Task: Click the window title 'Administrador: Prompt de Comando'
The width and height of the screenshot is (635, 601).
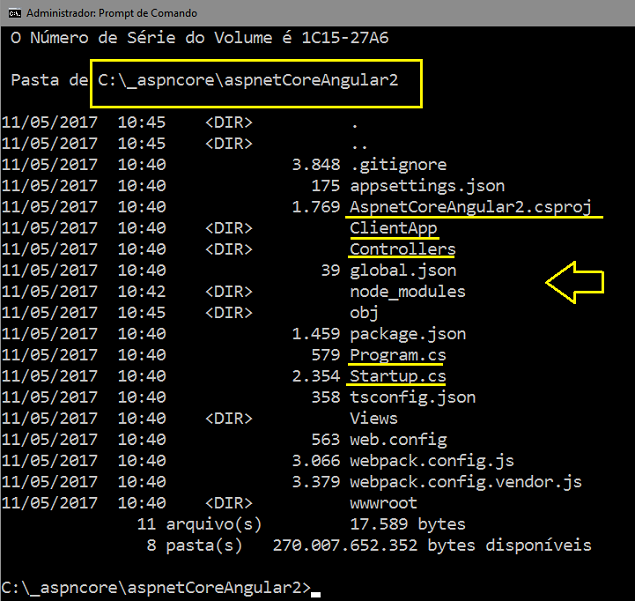Action: pyautogui.click(x=112, y=13)
